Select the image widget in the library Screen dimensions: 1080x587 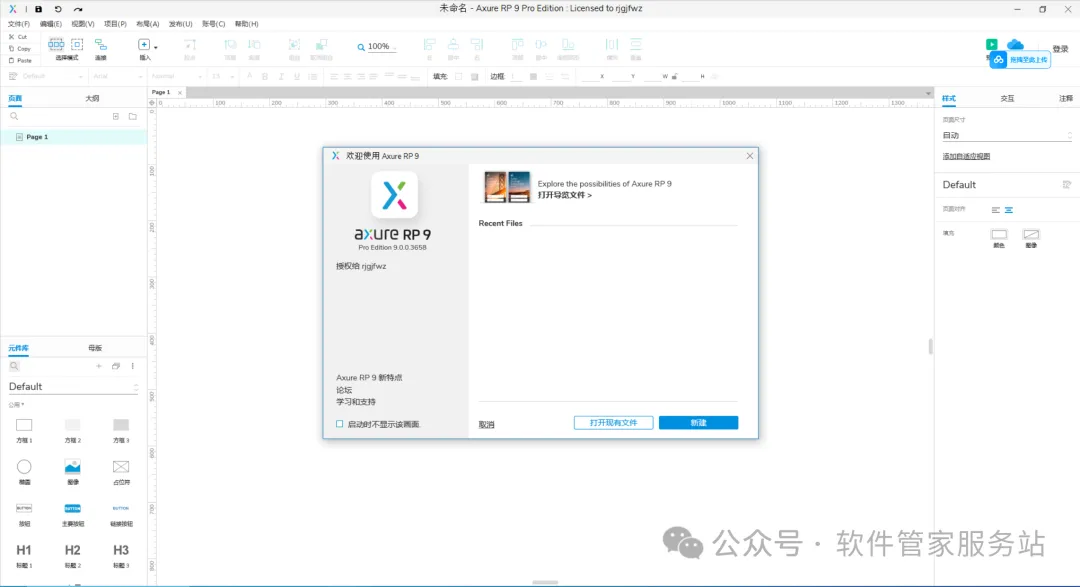(x=72, y=472)
